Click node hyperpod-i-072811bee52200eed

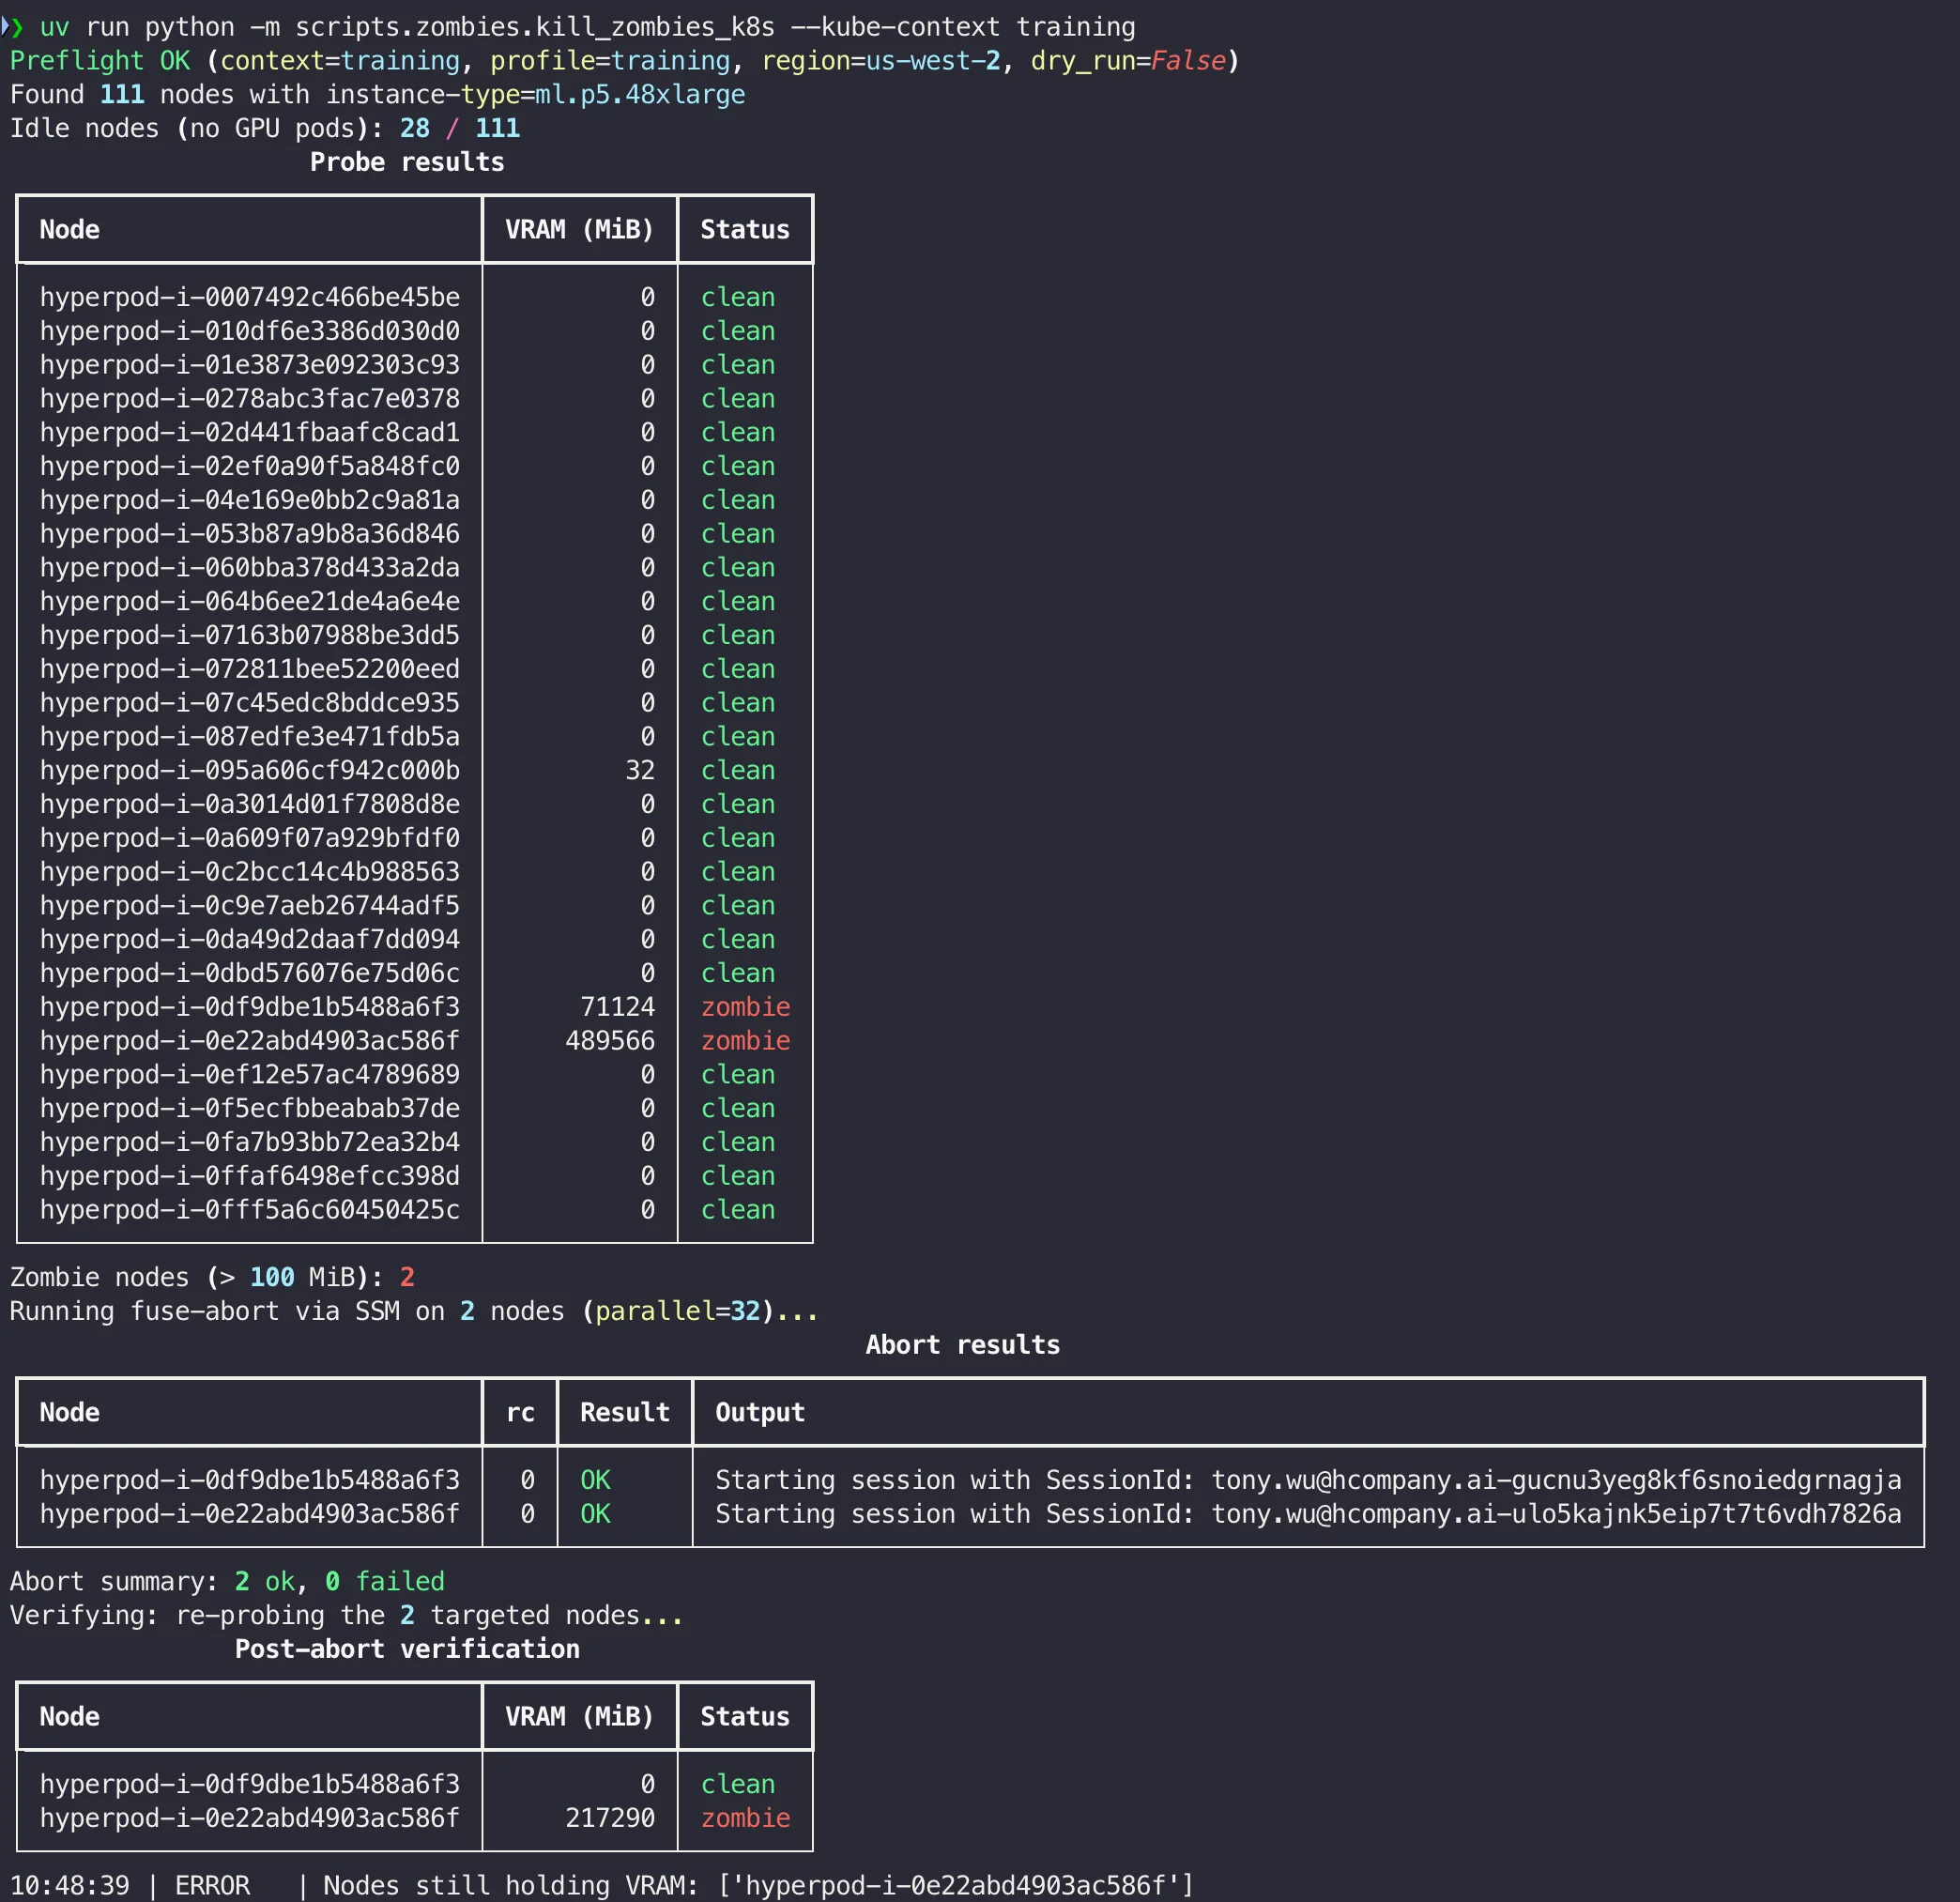coord(250,669)
